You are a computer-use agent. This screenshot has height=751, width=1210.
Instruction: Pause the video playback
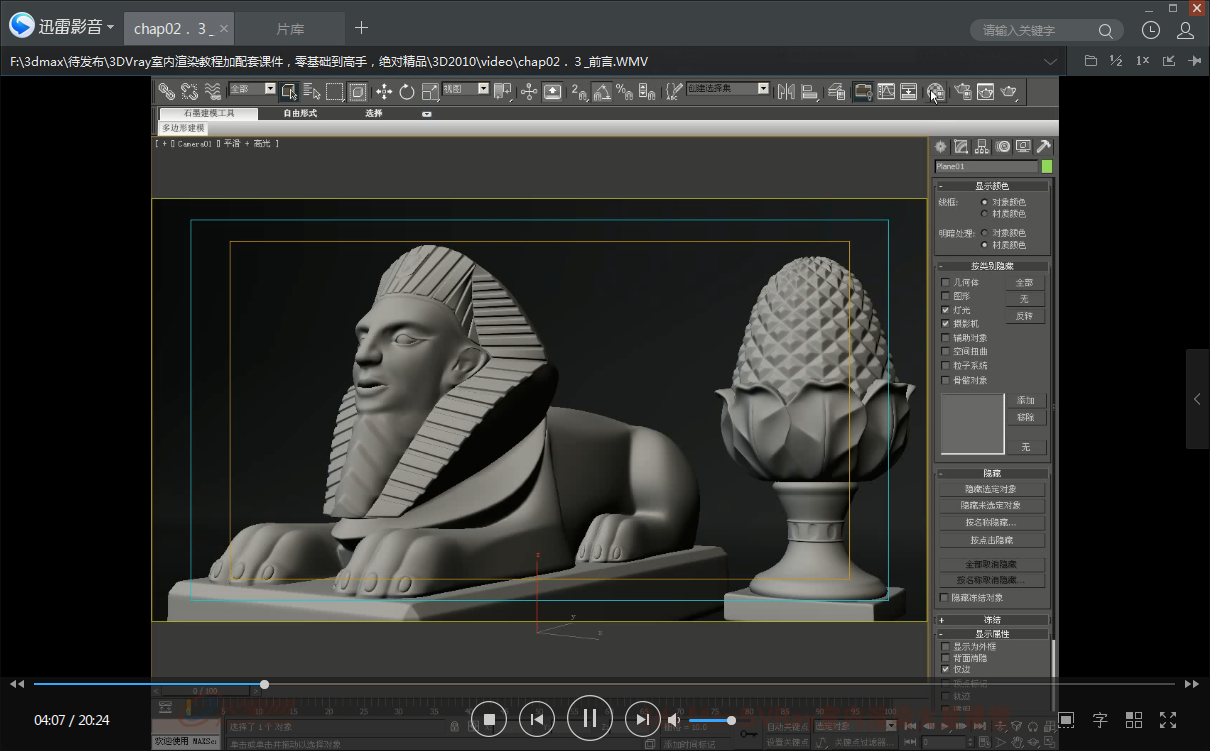[x=590, y=718]
